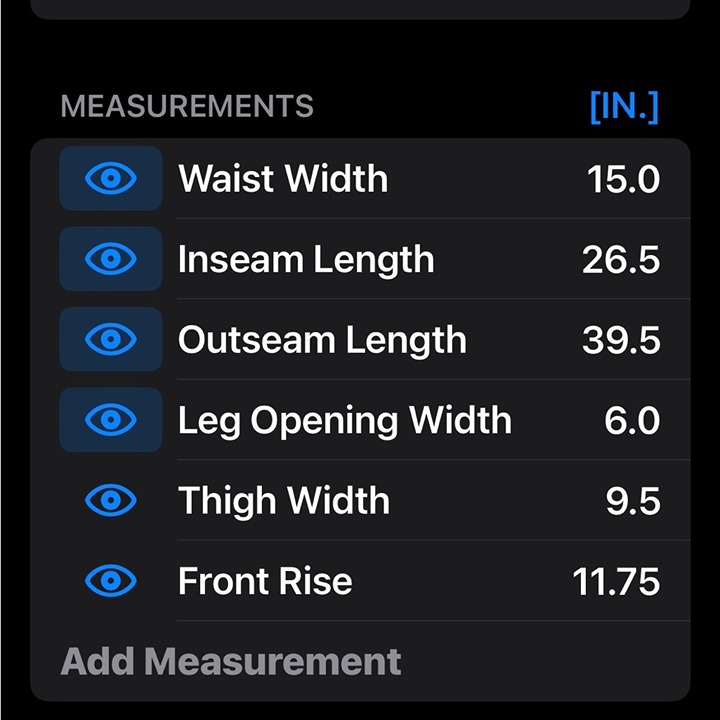Screen dimensions: 720x720
Task: Enable the Front Rise eye icon
Action: [111, 581]
